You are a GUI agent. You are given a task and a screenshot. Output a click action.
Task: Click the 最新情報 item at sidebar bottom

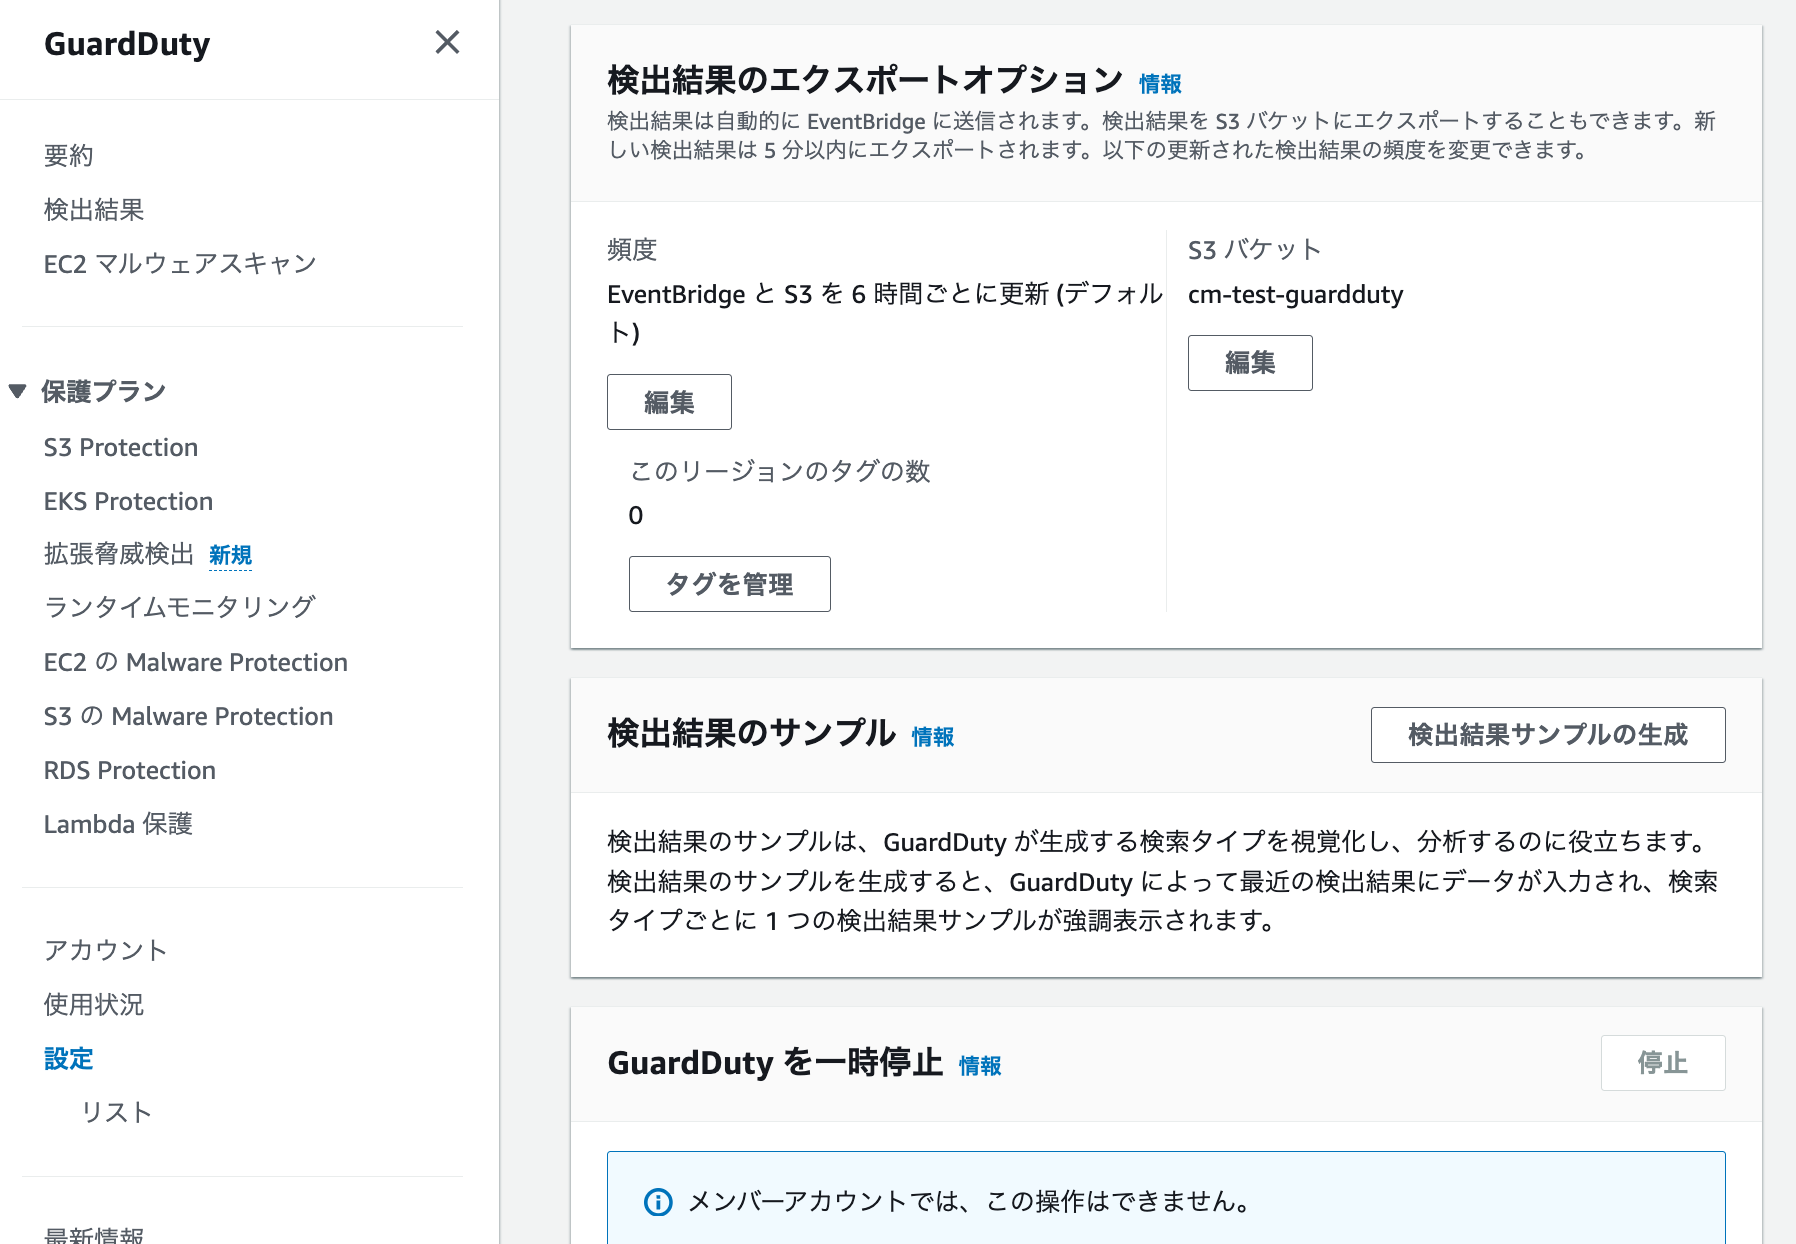click(x=94, y=1234)
